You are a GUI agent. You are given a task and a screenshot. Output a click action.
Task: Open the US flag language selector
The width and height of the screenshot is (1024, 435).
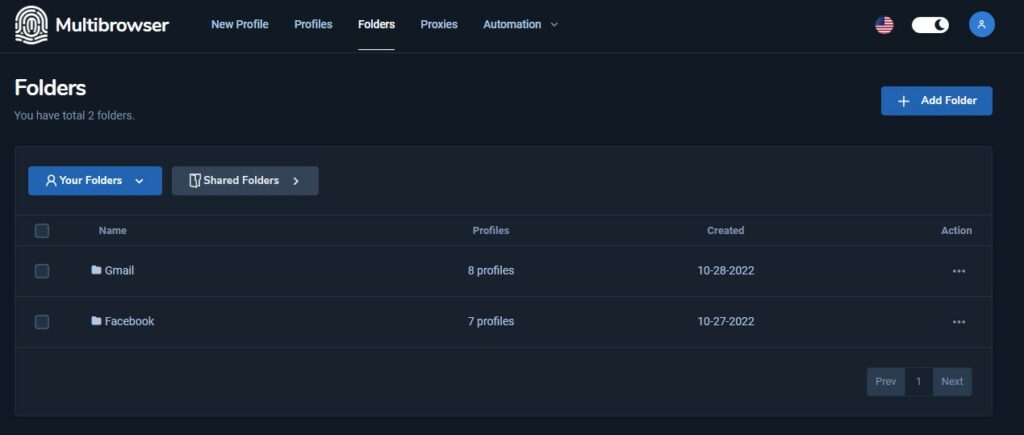884,25
